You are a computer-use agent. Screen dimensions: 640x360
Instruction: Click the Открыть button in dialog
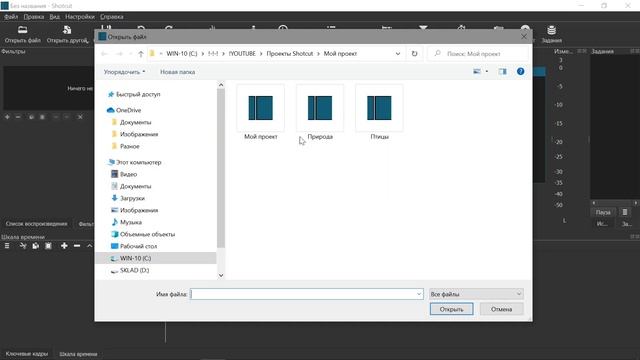451,309
